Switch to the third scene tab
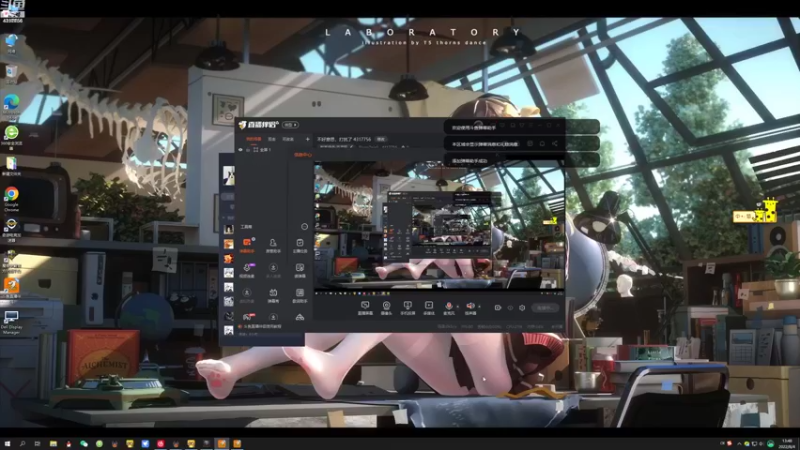The height and width of the screenshot is (450, 800). [288, 139]
